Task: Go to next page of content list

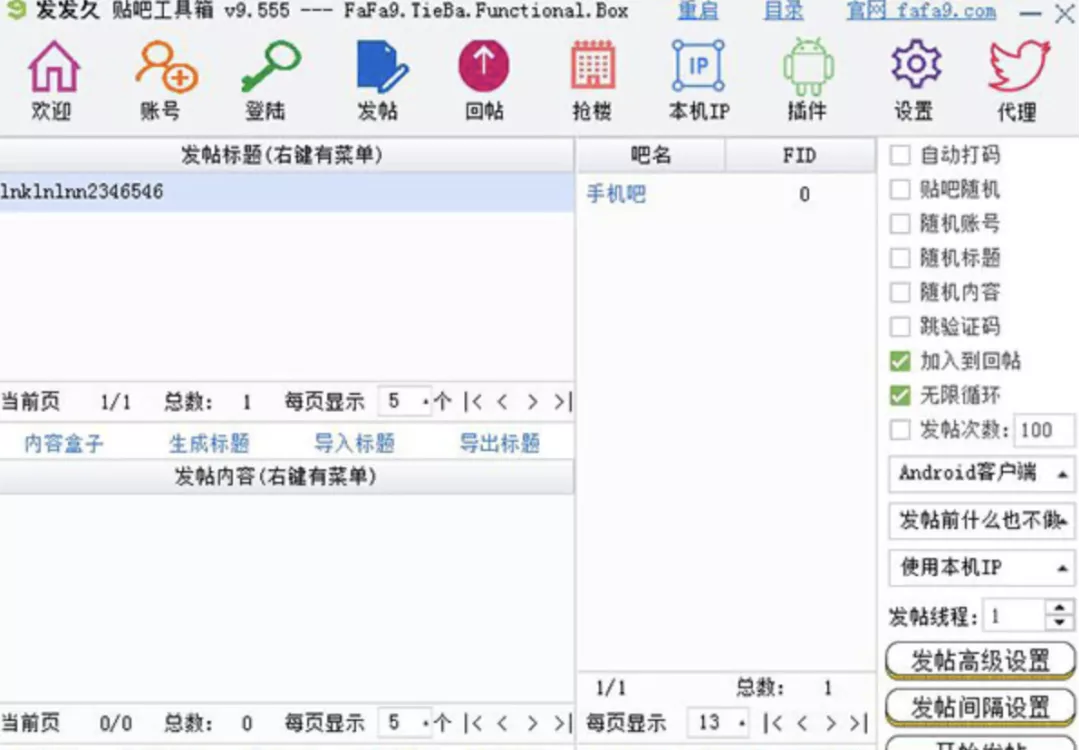Action: 532,723
